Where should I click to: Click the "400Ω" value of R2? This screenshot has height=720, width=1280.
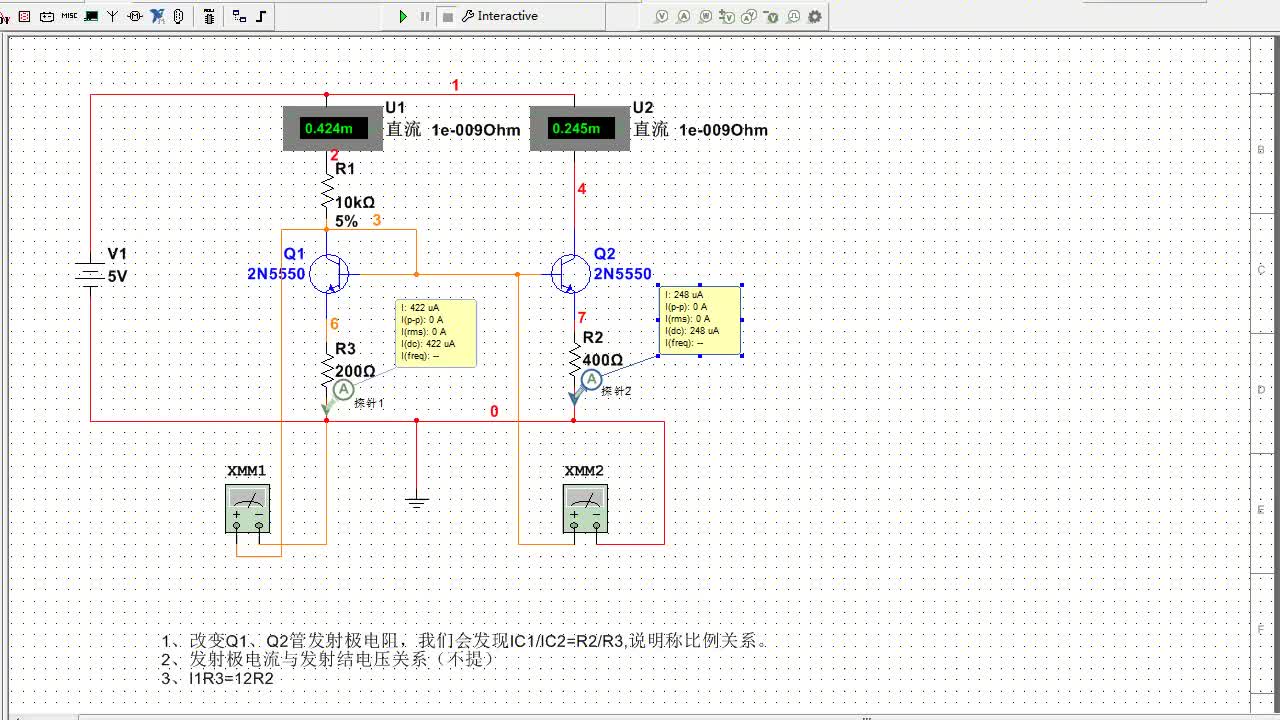[x=602, y=360]
